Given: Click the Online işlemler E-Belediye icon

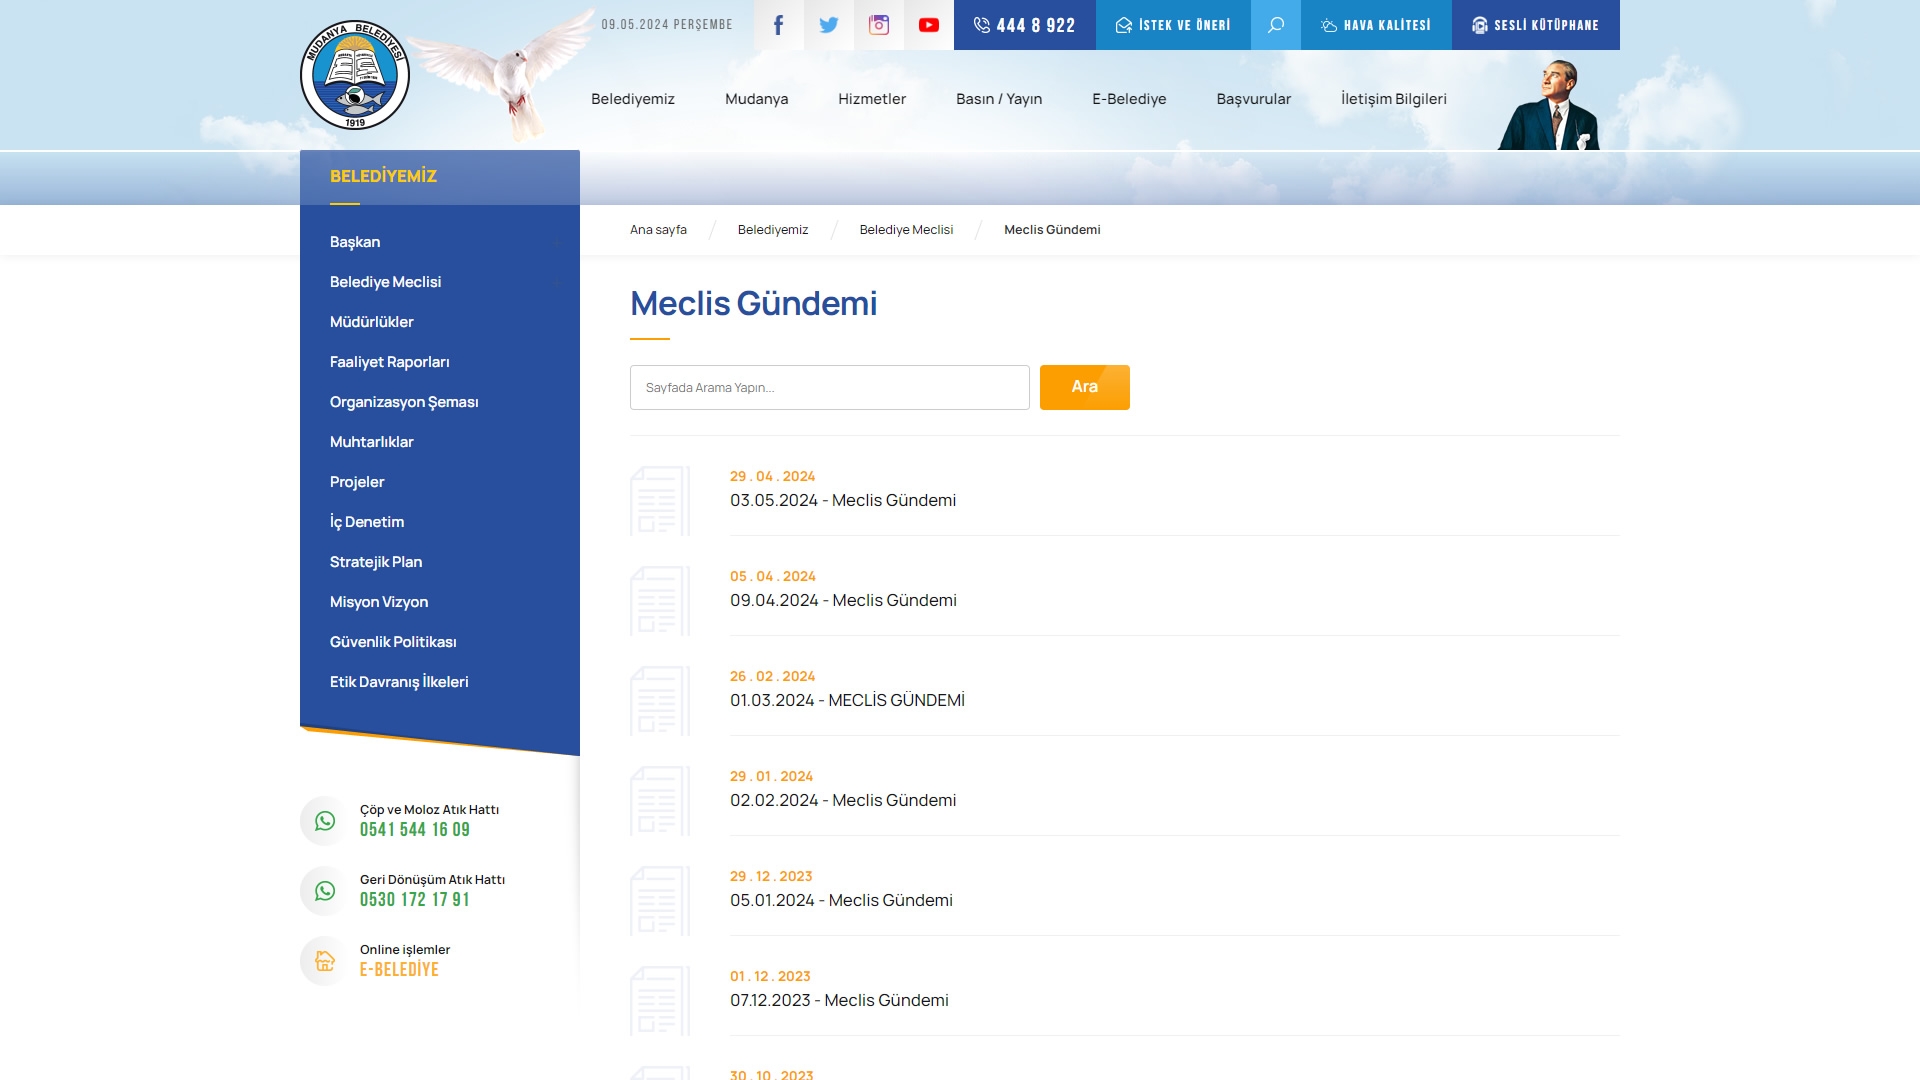Looking at the screenshot, I should coord(325,961).
